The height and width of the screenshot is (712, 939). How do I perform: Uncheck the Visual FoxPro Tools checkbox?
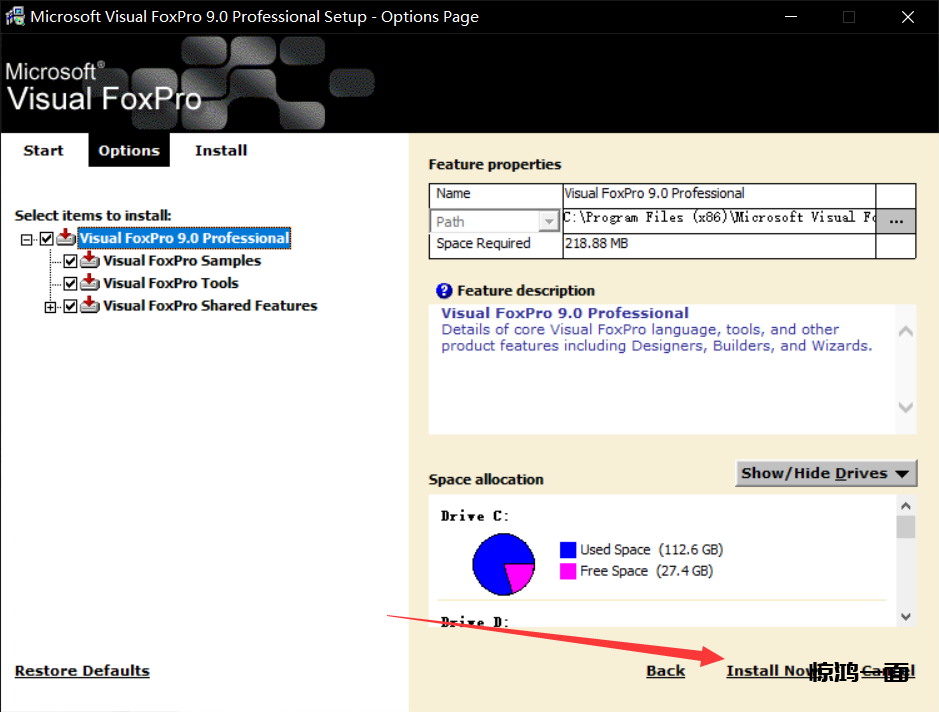(x=70, y=284)
